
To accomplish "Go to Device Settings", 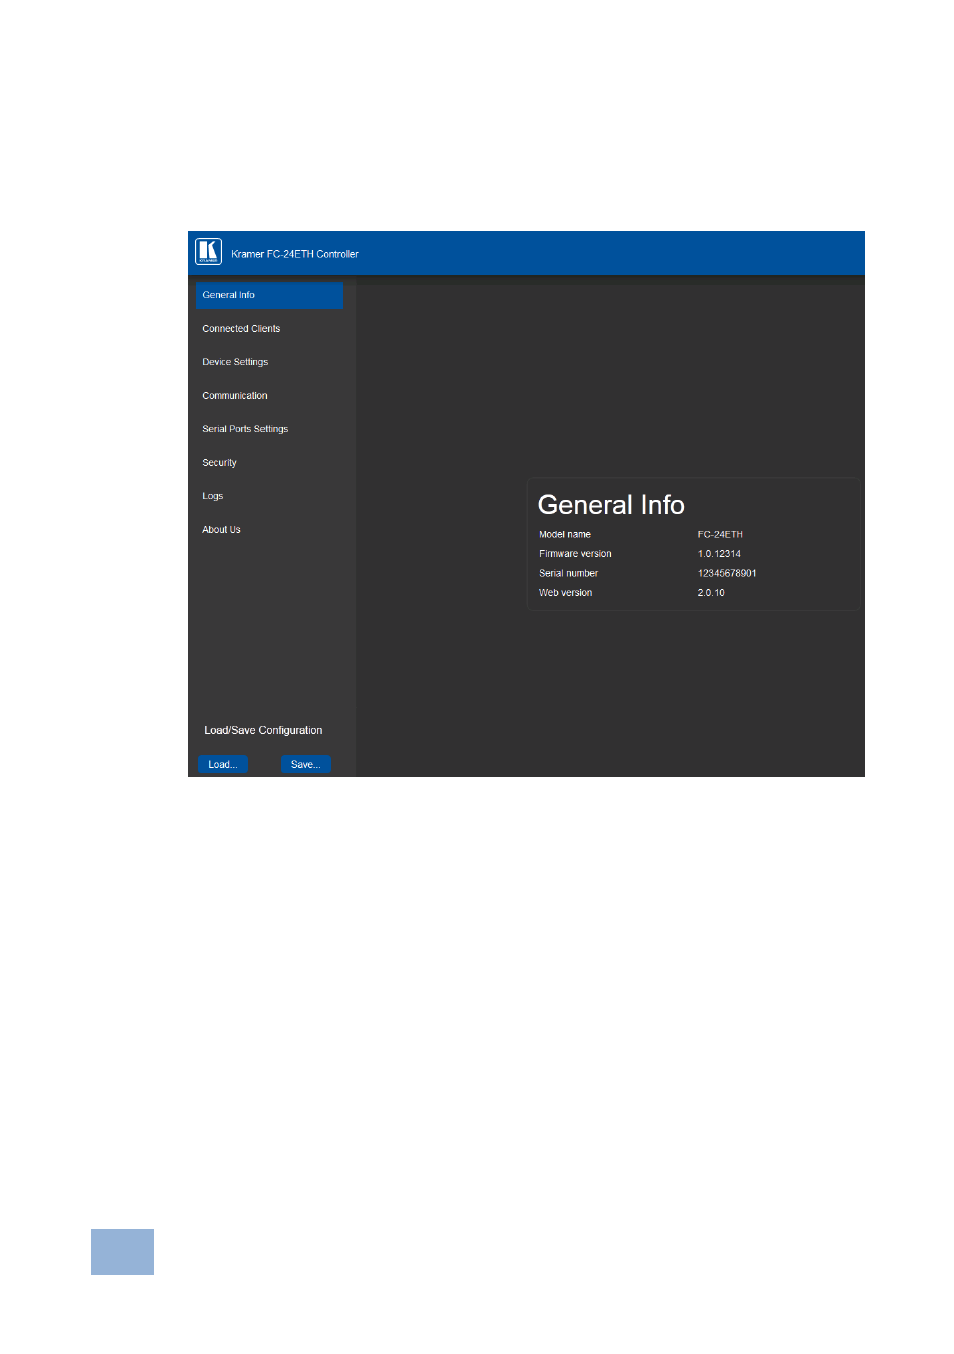I will click(x=235, y=362).
